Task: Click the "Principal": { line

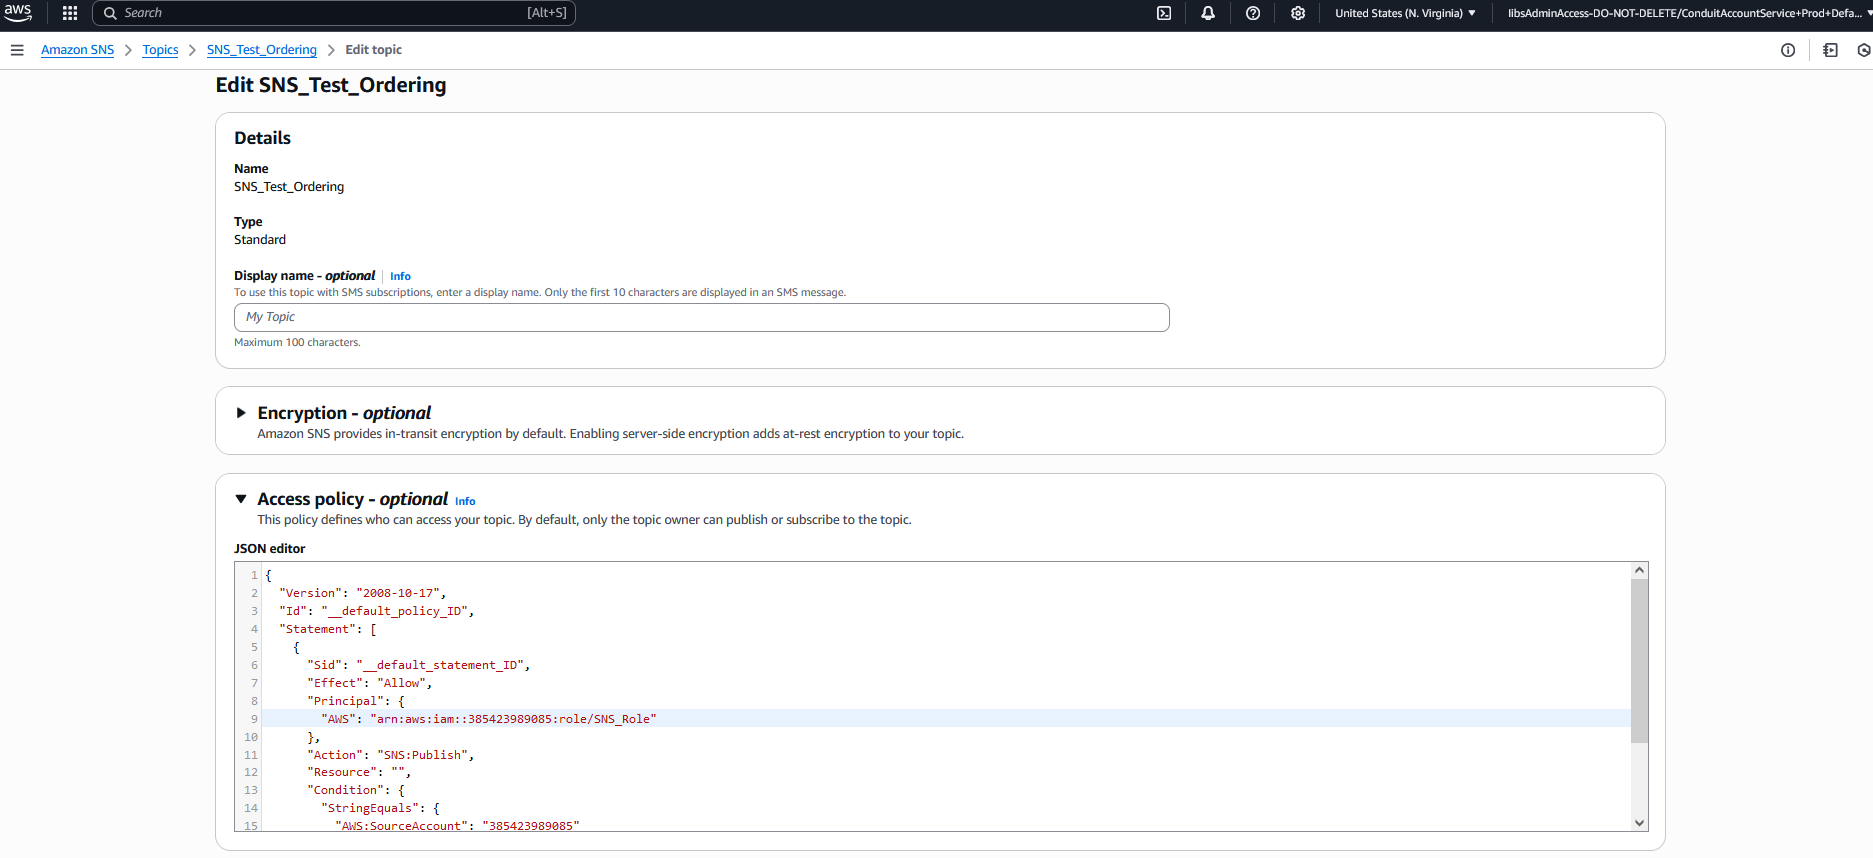Action: tap(355, 701)
